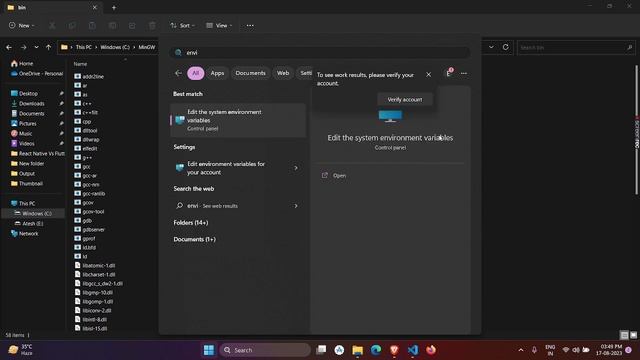
Task: Select the Documents filter tab in search panel
Action: pos(250,73)
